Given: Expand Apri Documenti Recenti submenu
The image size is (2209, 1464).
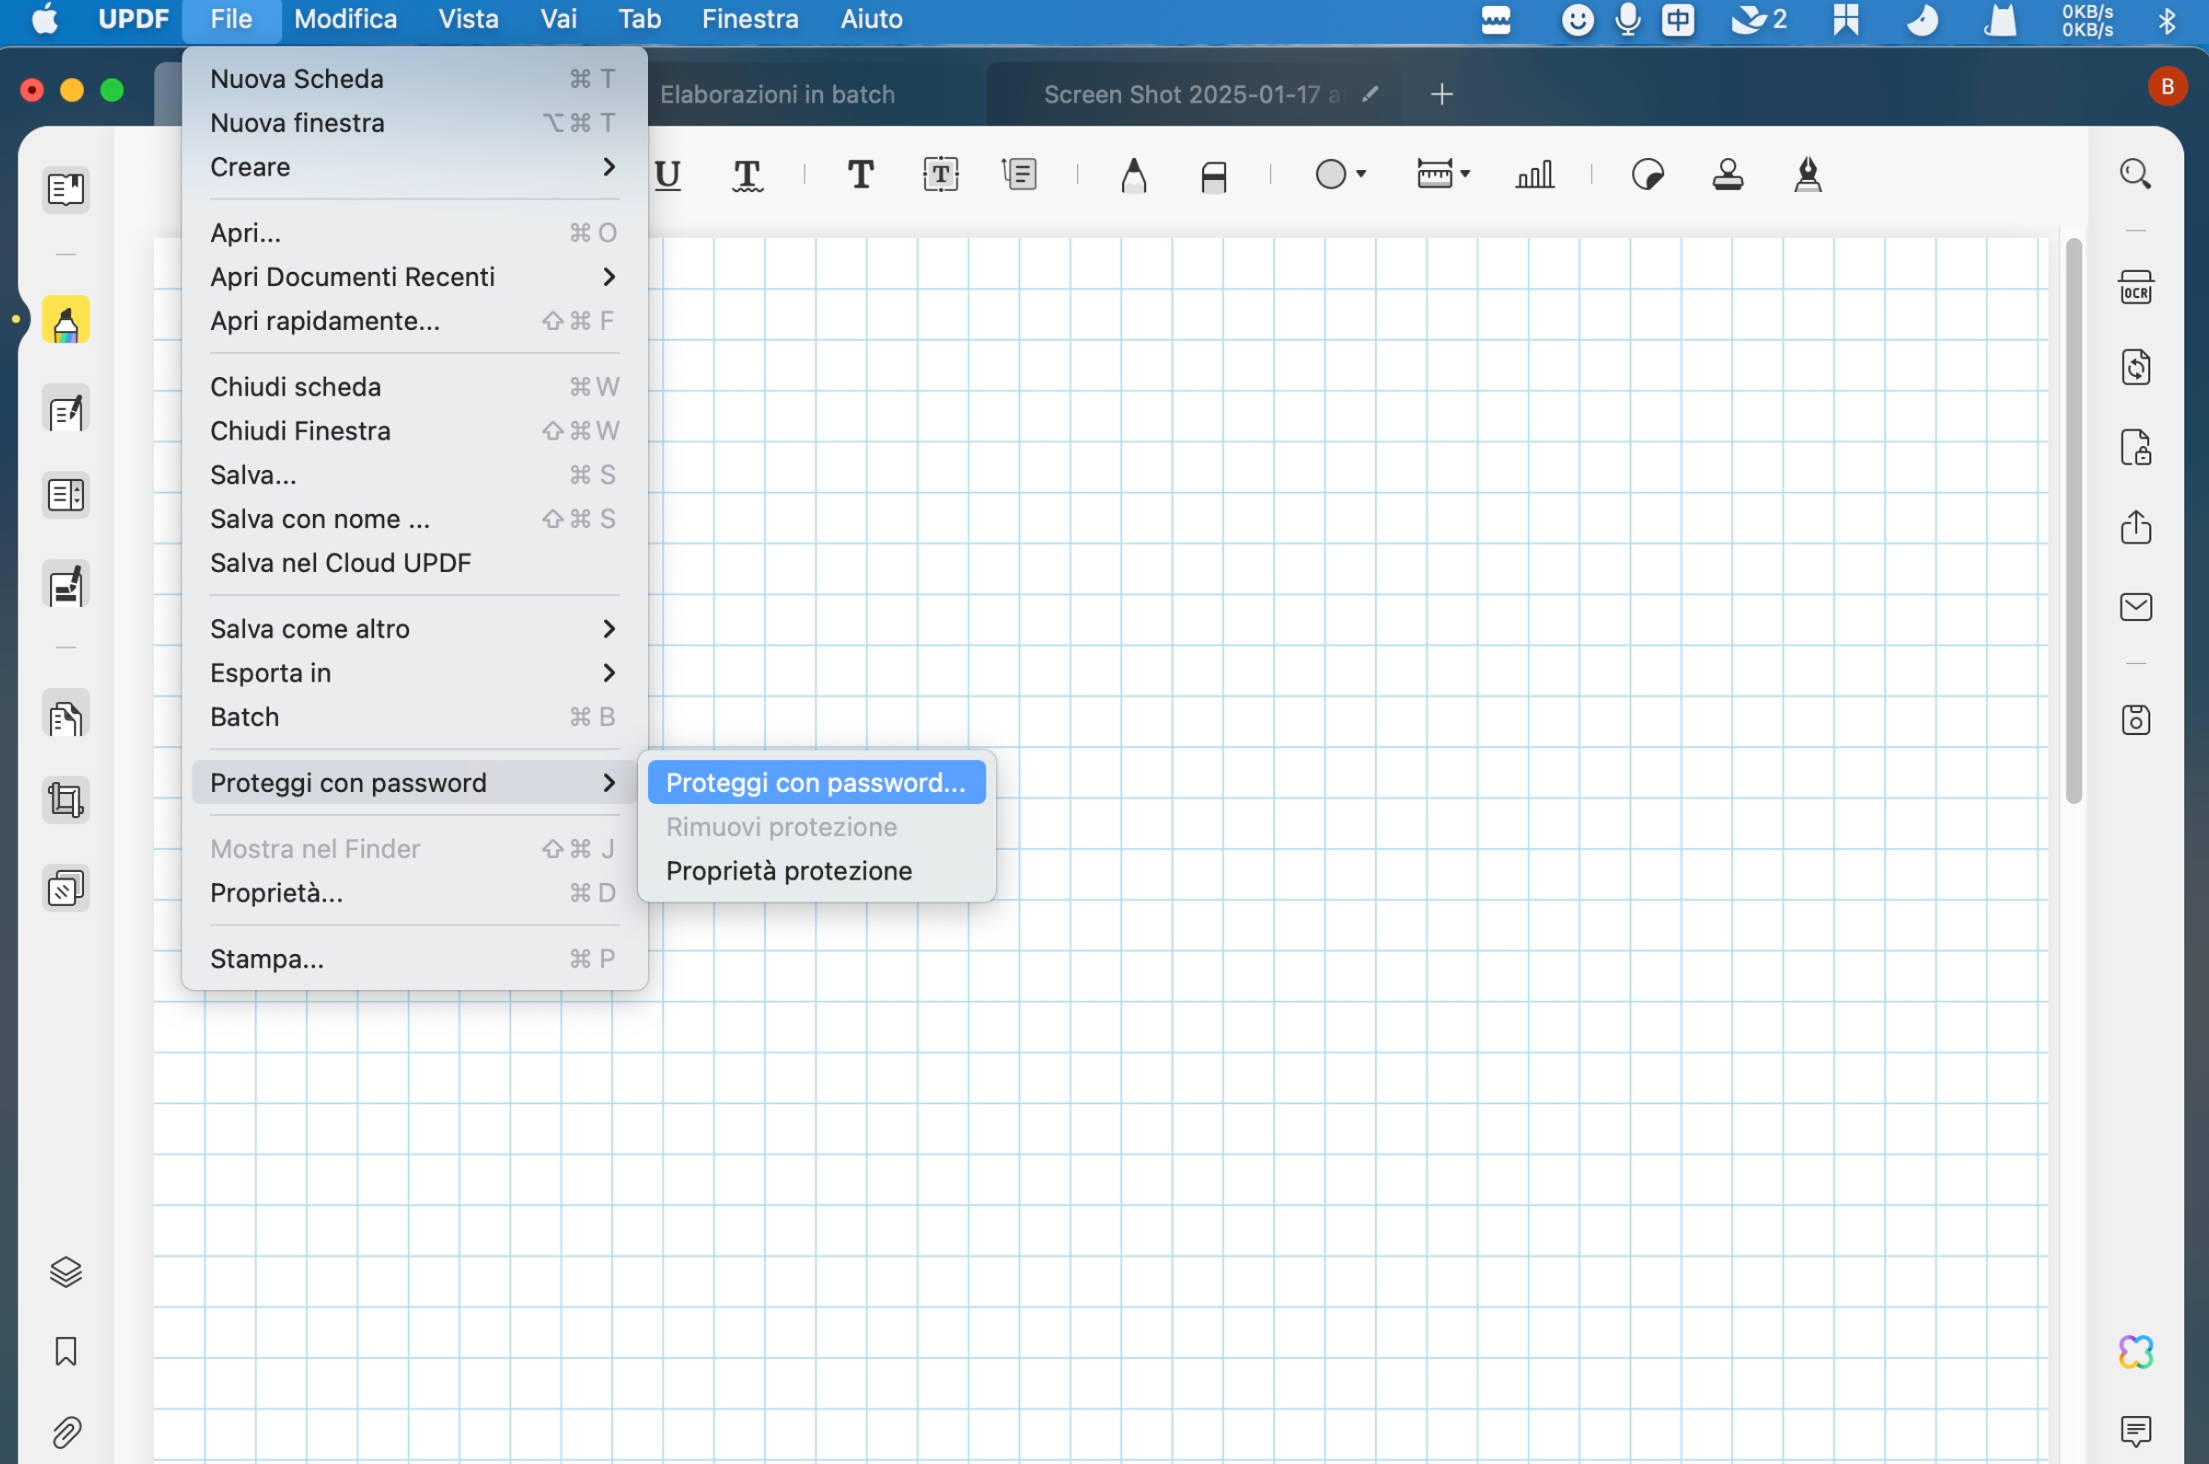Looking at the screenshot, I should click(x=414, y=277).
